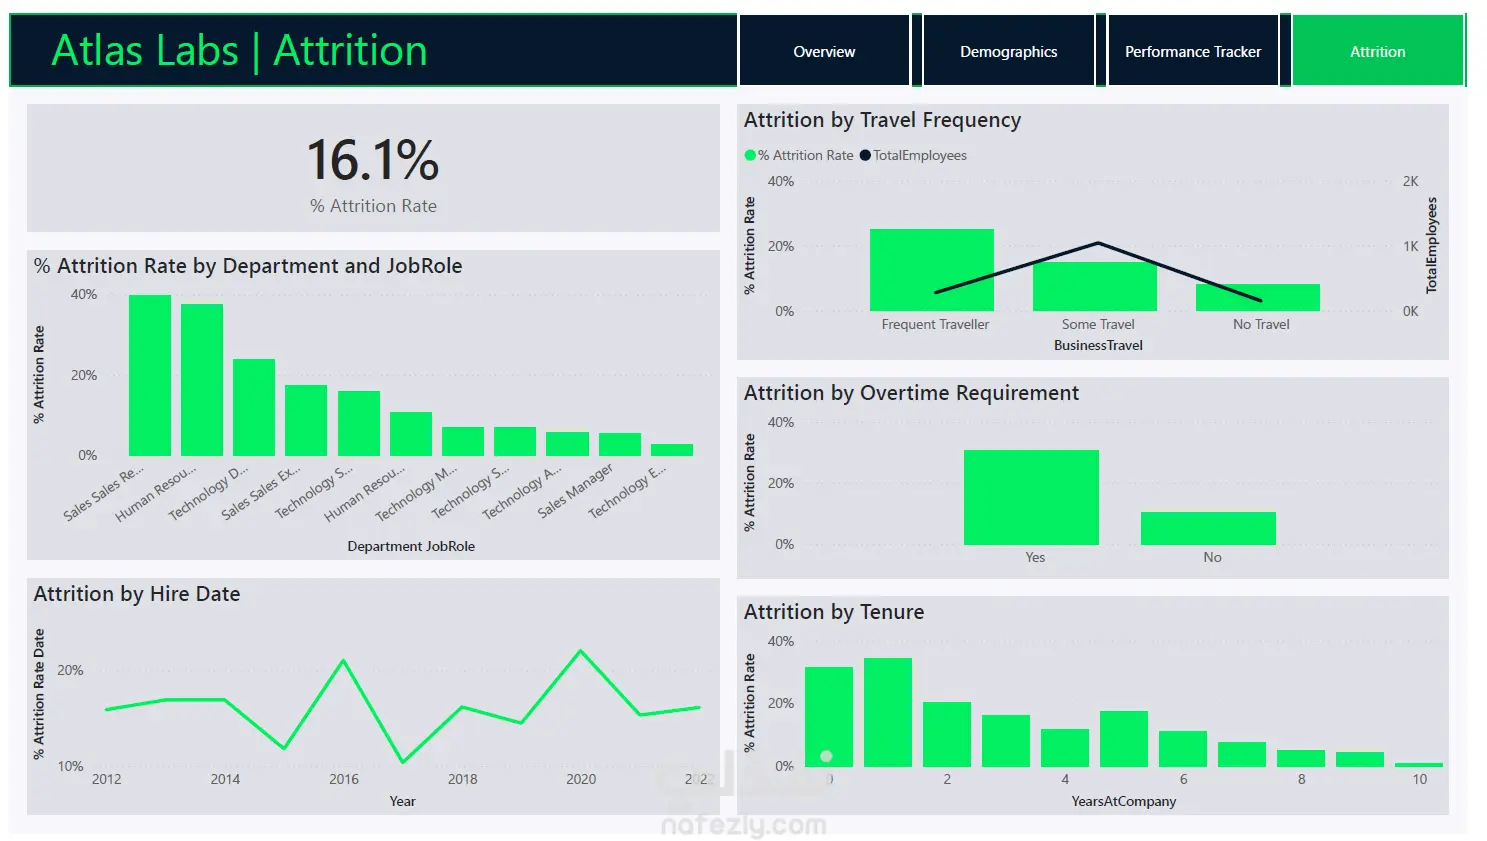Click the '2012' year axis label
This screenshot has width=1487, height=841.
(x=106, y=779)
